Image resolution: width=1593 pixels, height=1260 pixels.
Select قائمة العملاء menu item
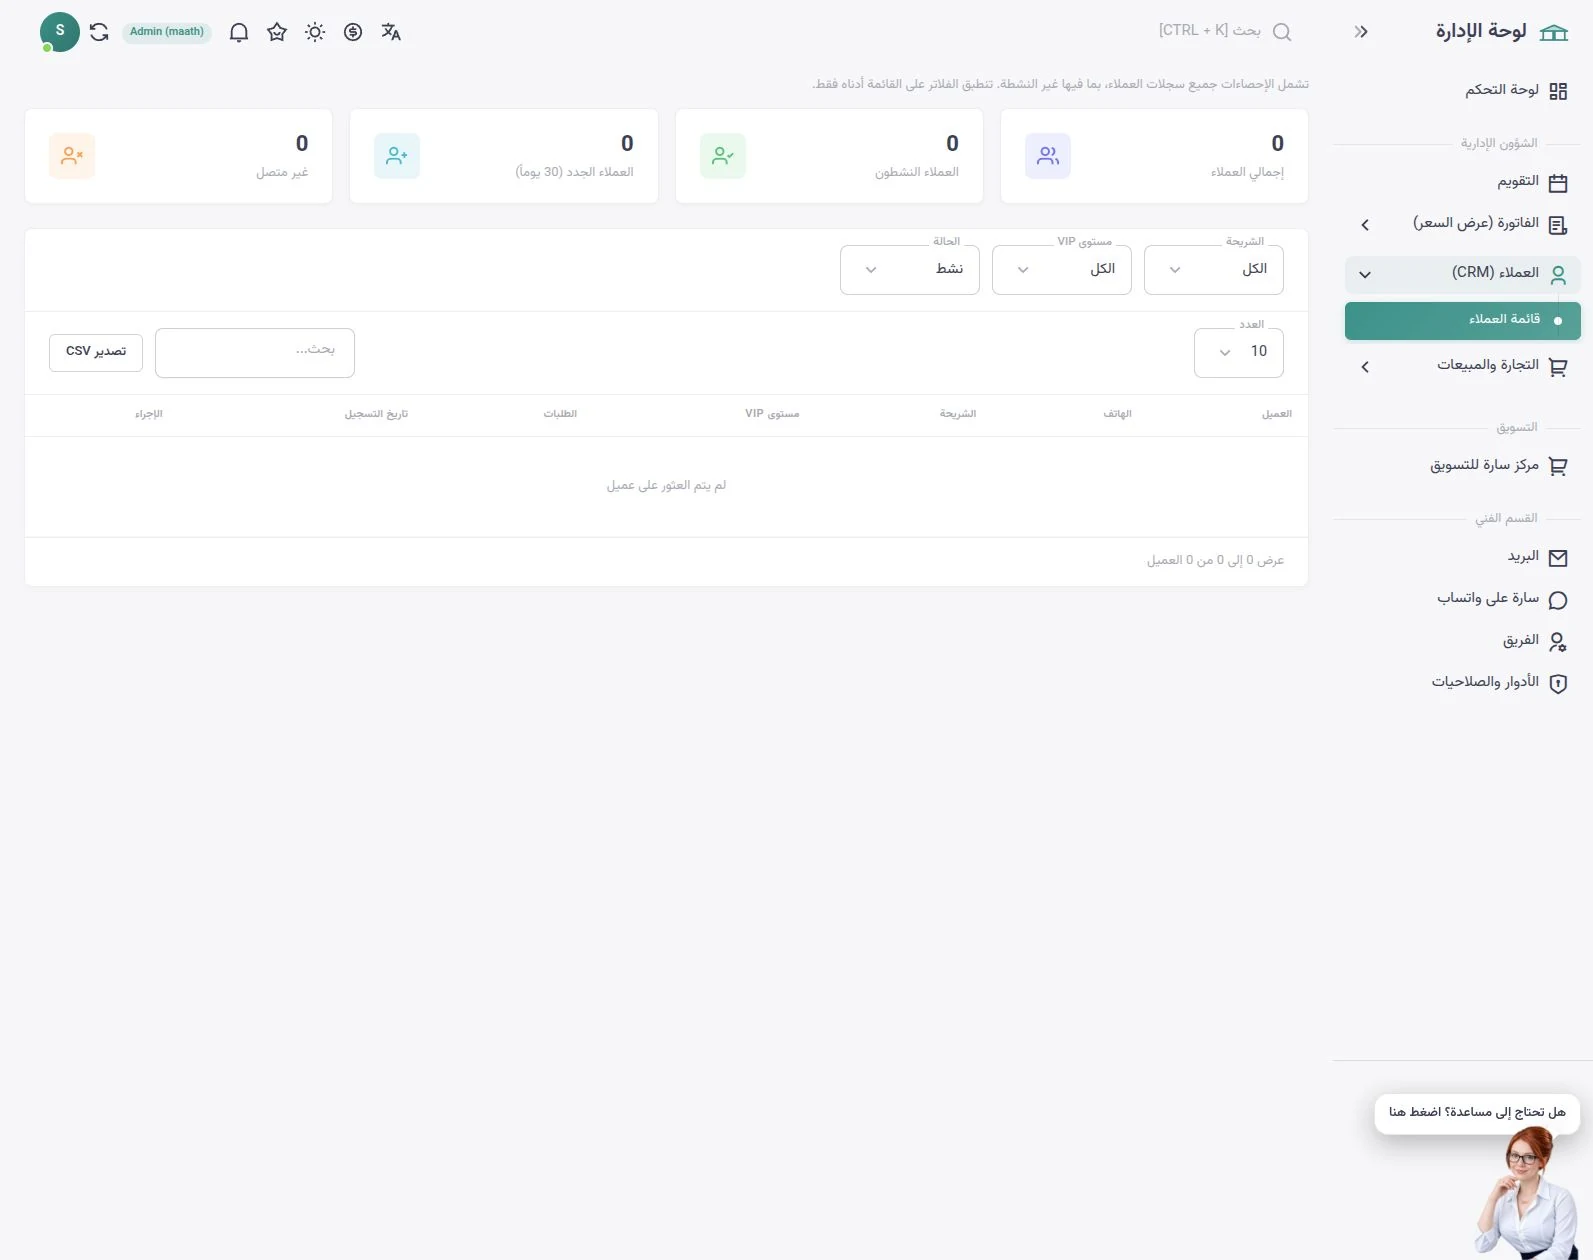[1463, 321]
